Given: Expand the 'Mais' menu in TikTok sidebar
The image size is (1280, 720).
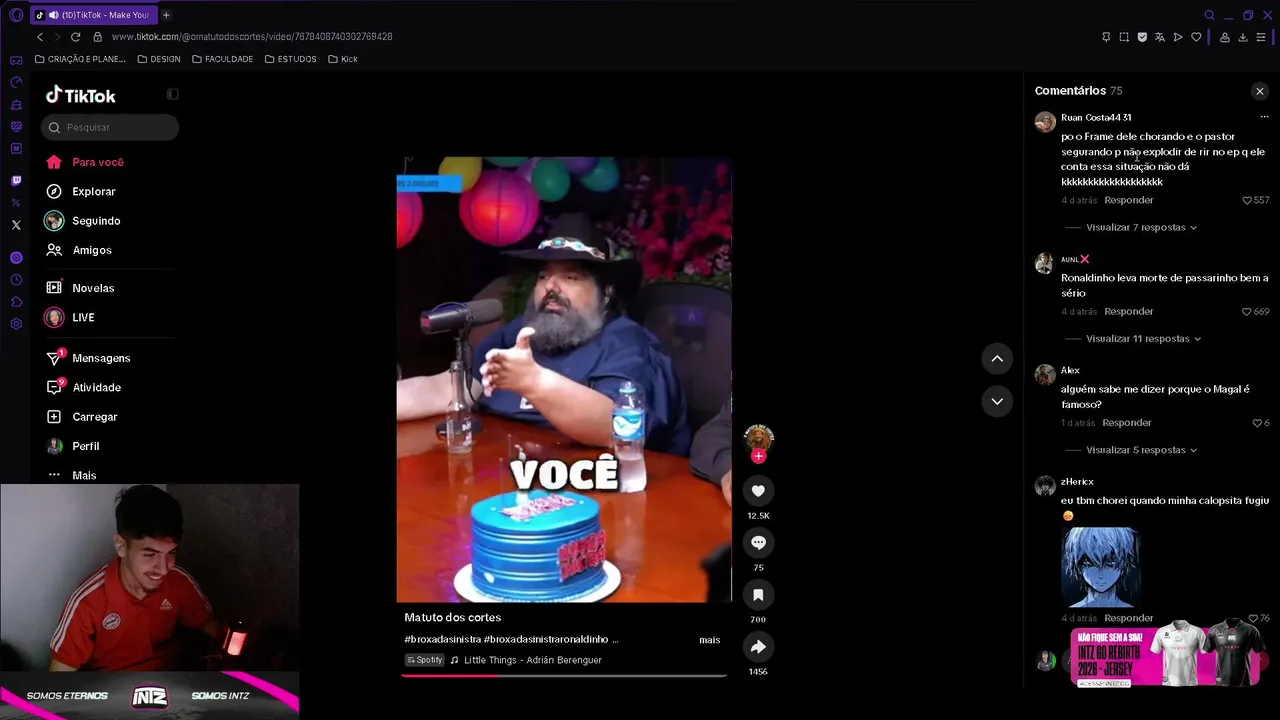Looking at the screenshot, I should point(71,475).
